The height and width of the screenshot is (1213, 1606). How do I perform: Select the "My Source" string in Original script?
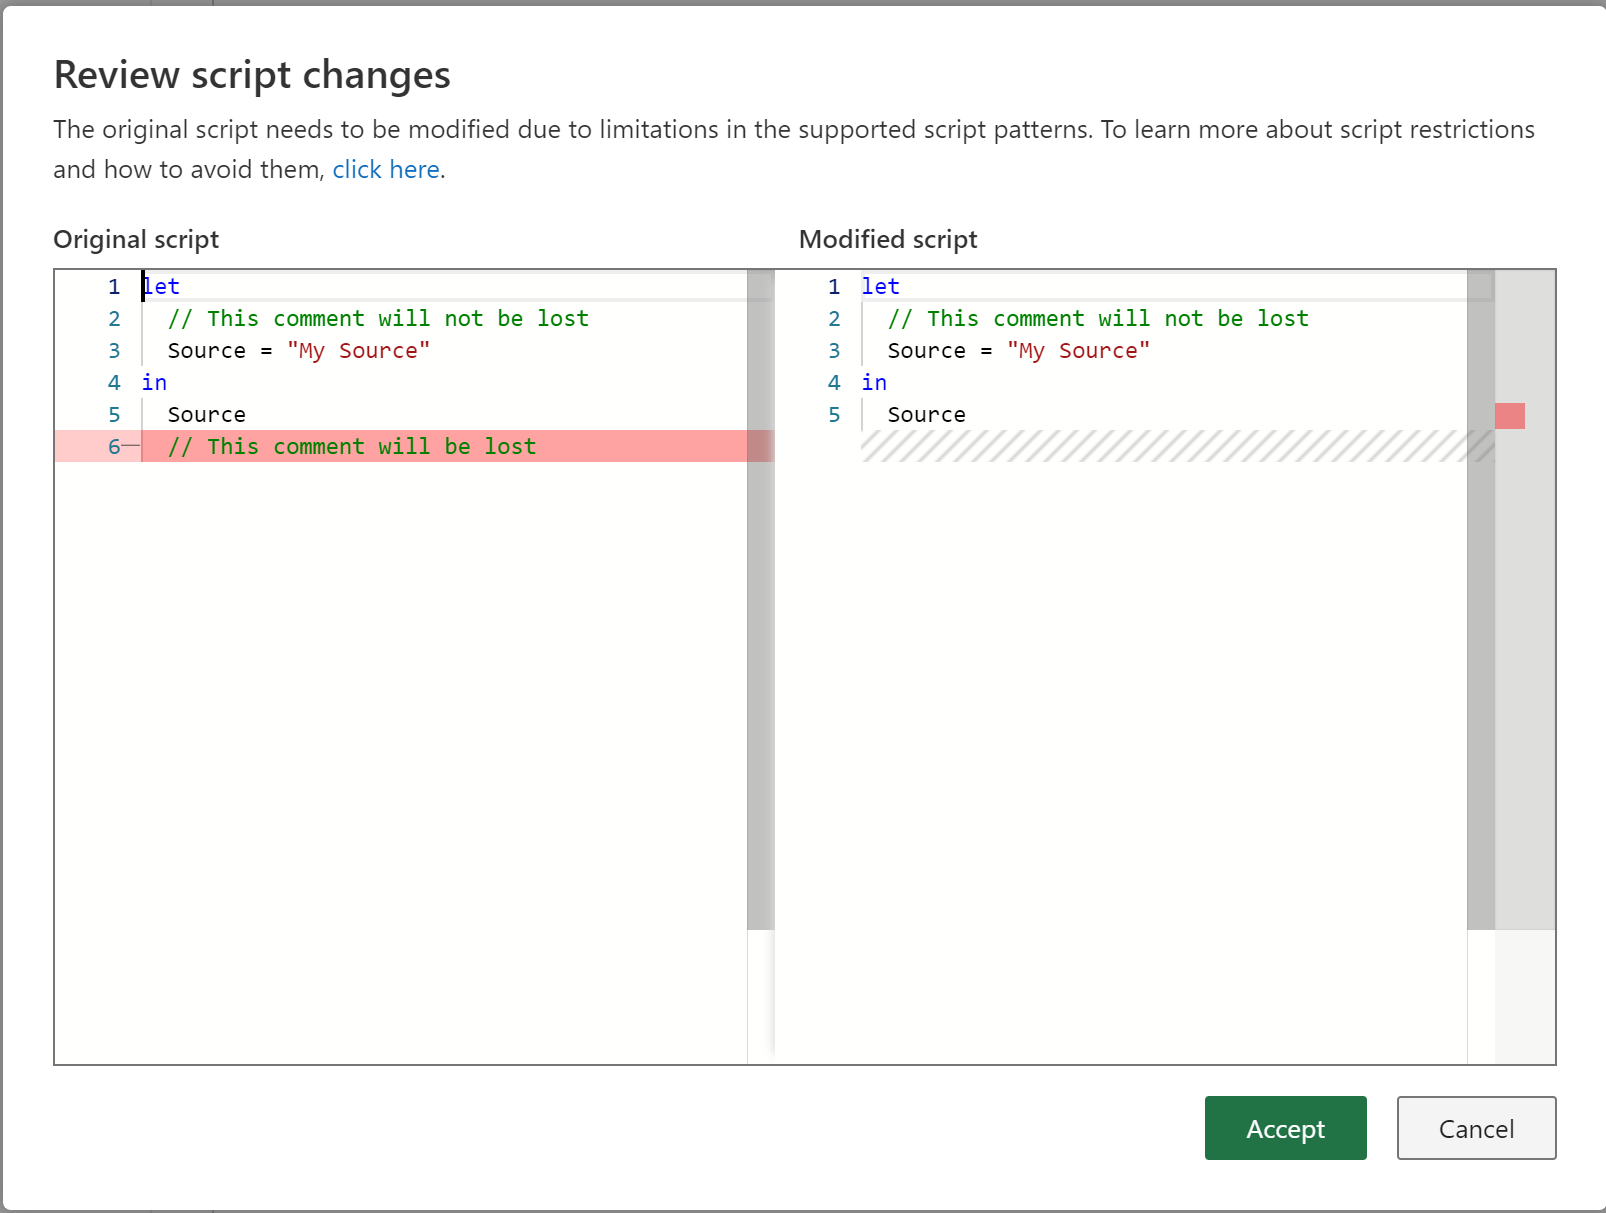[x=358, y=350]
